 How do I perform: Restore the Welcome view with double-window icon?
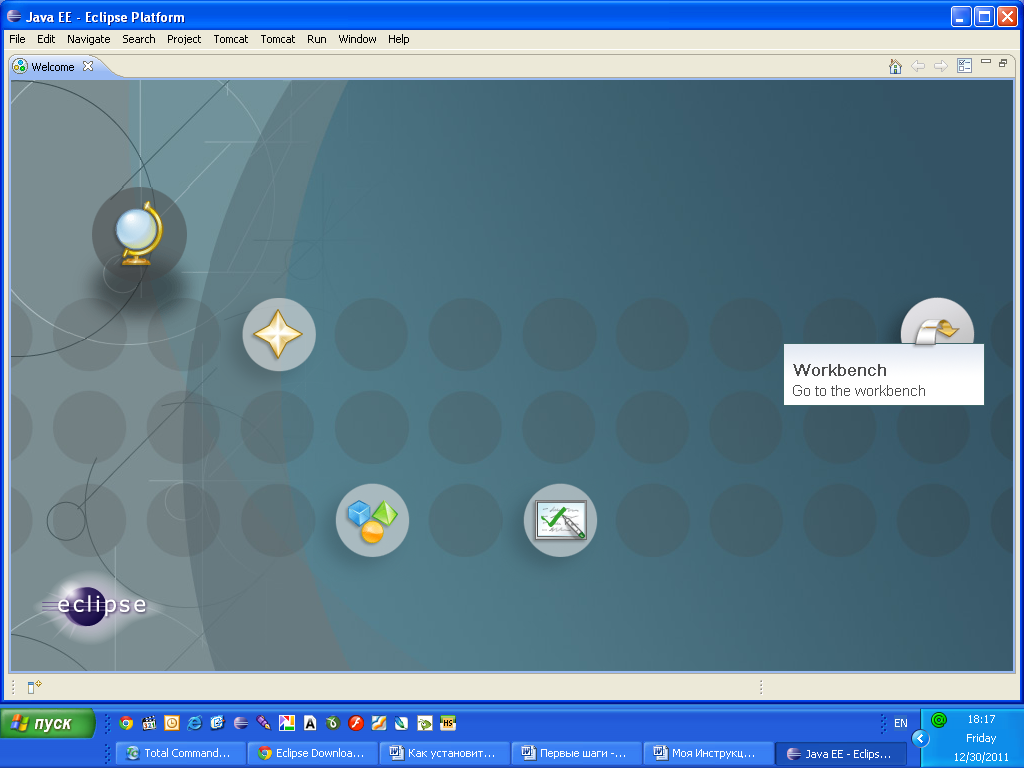click(x=1003, y=63)
